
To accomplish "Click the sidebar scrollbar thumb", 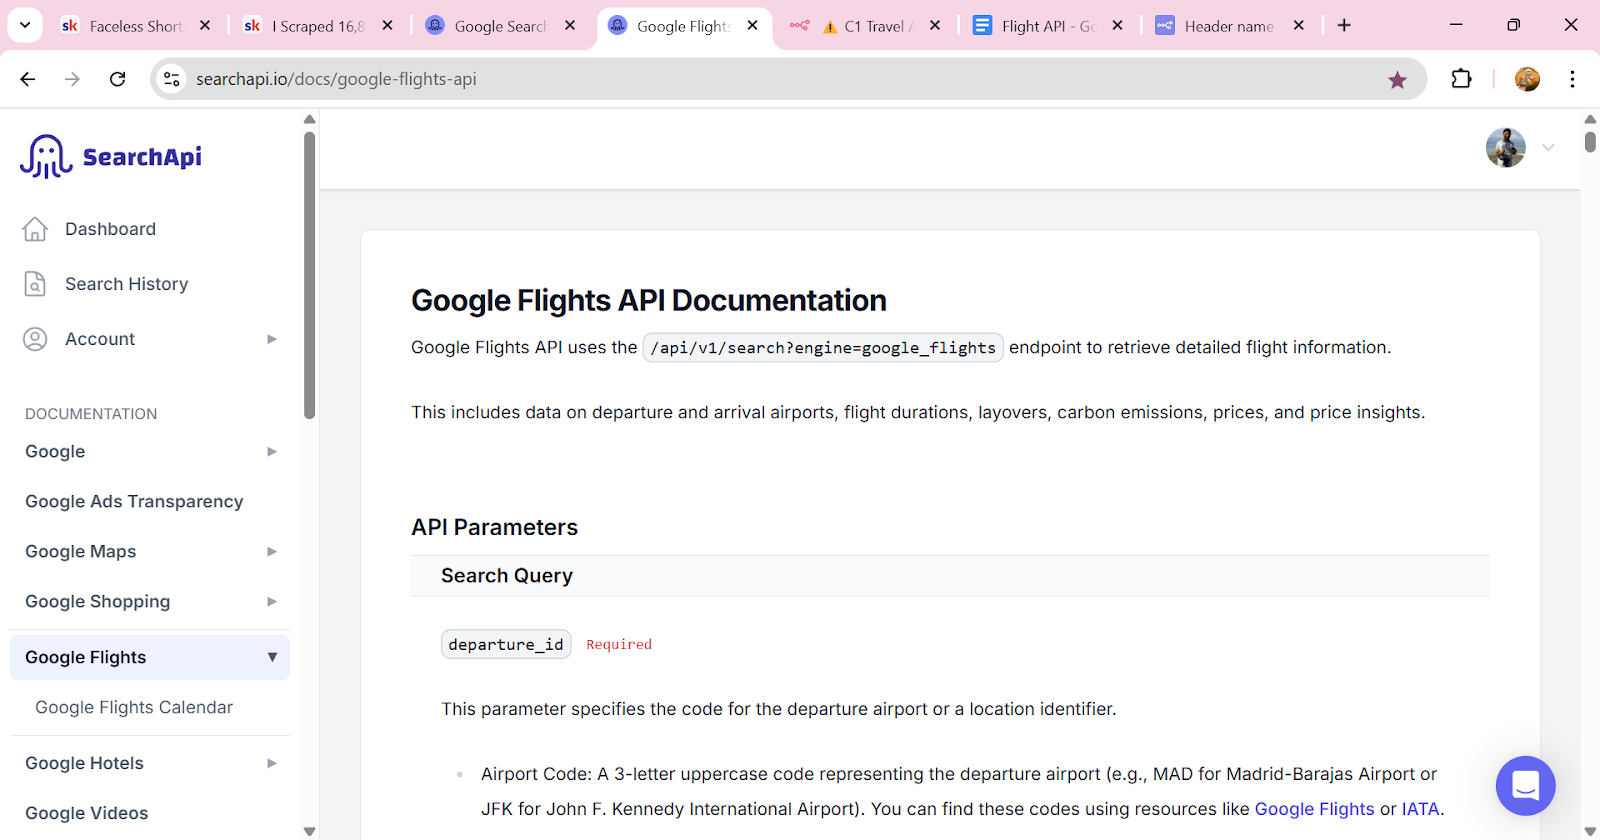I will coord(310,275).
